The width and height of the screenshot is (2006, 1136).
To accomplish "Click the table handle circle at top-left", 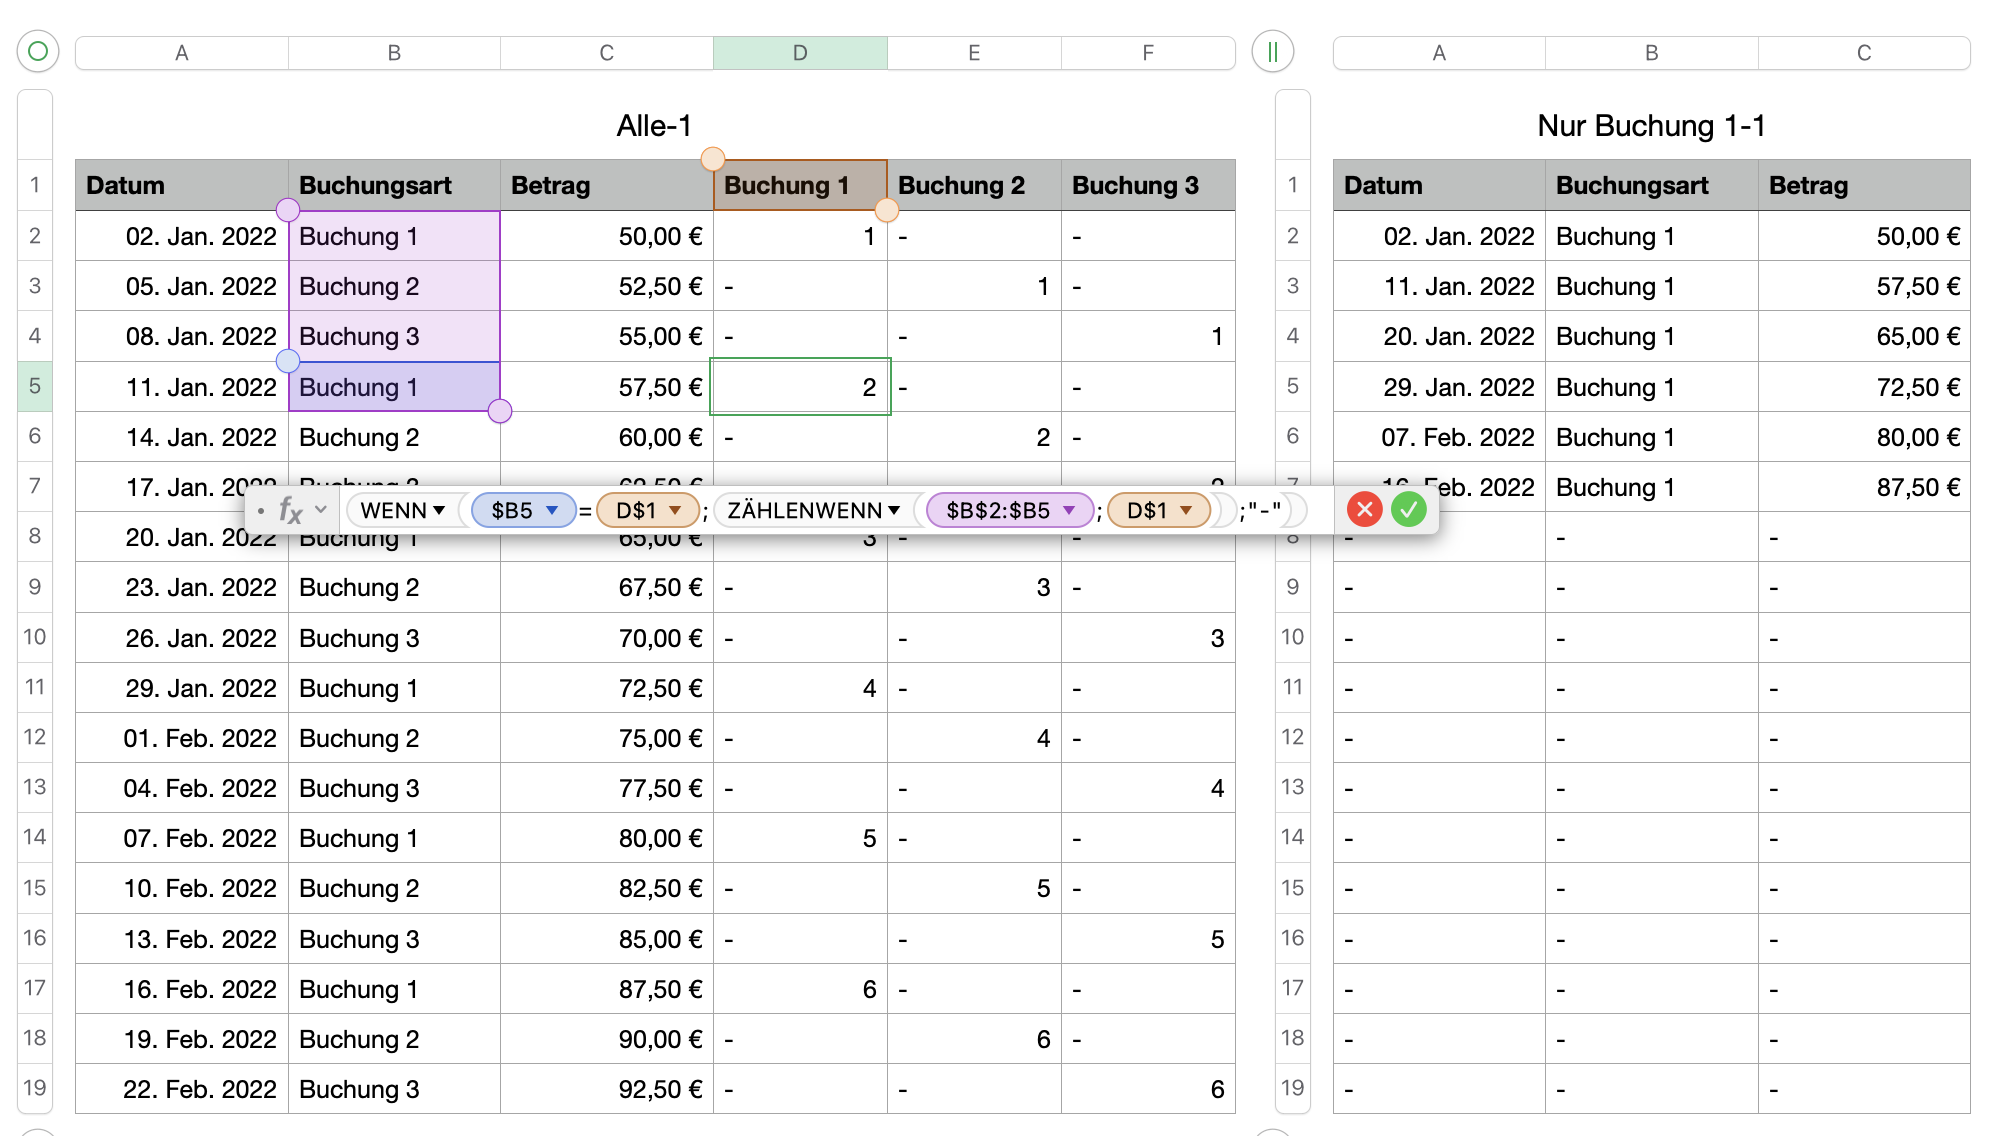I will pyautogui.click(x=38, y=51).
